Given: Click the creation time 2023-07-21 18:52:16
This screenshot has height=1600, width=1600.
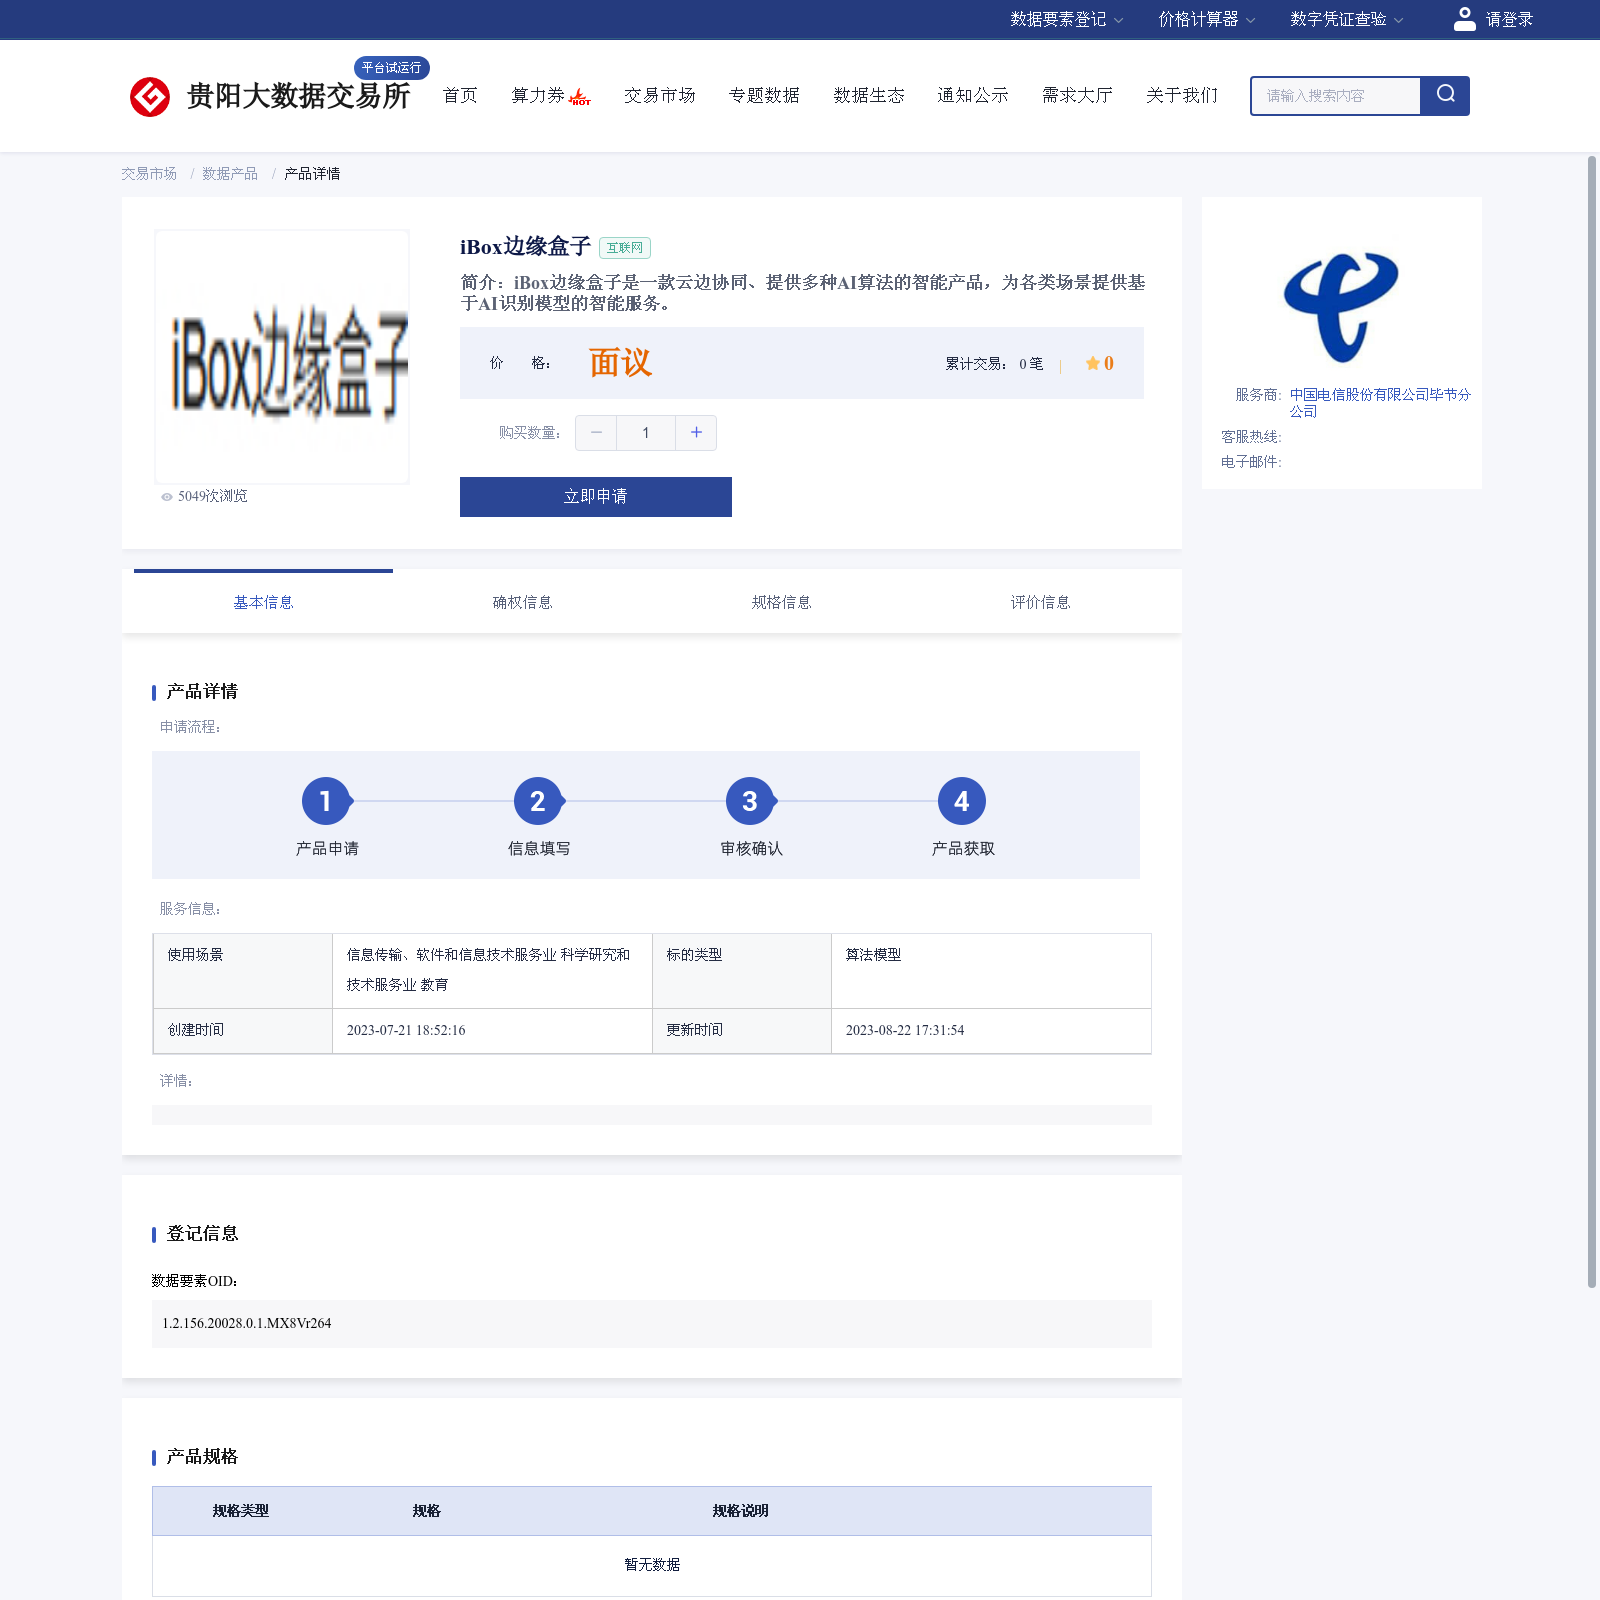Looking at the screenshot, I should point(406,1030).
